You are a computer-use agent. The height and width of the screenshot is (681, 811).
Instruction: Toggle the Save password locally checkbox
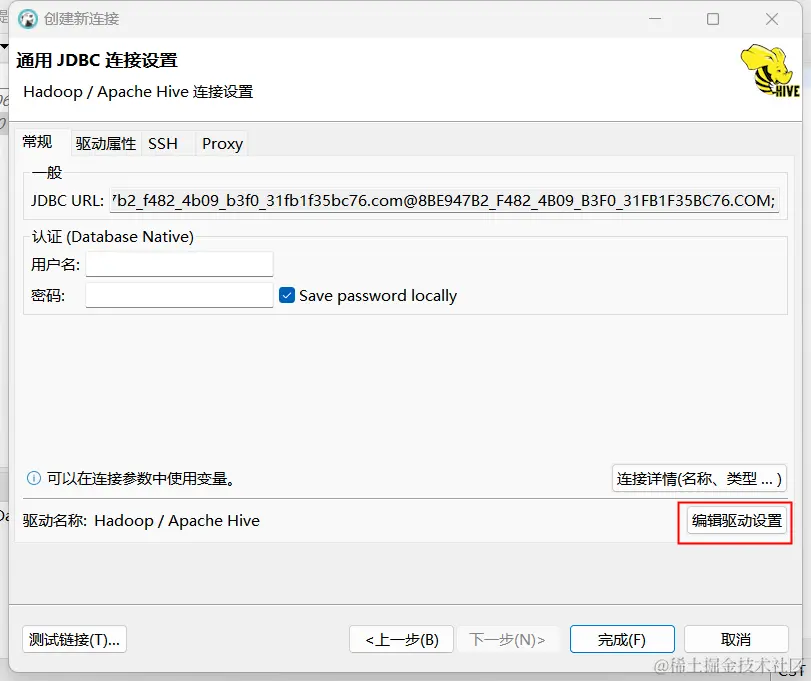(x=287, y=295)
